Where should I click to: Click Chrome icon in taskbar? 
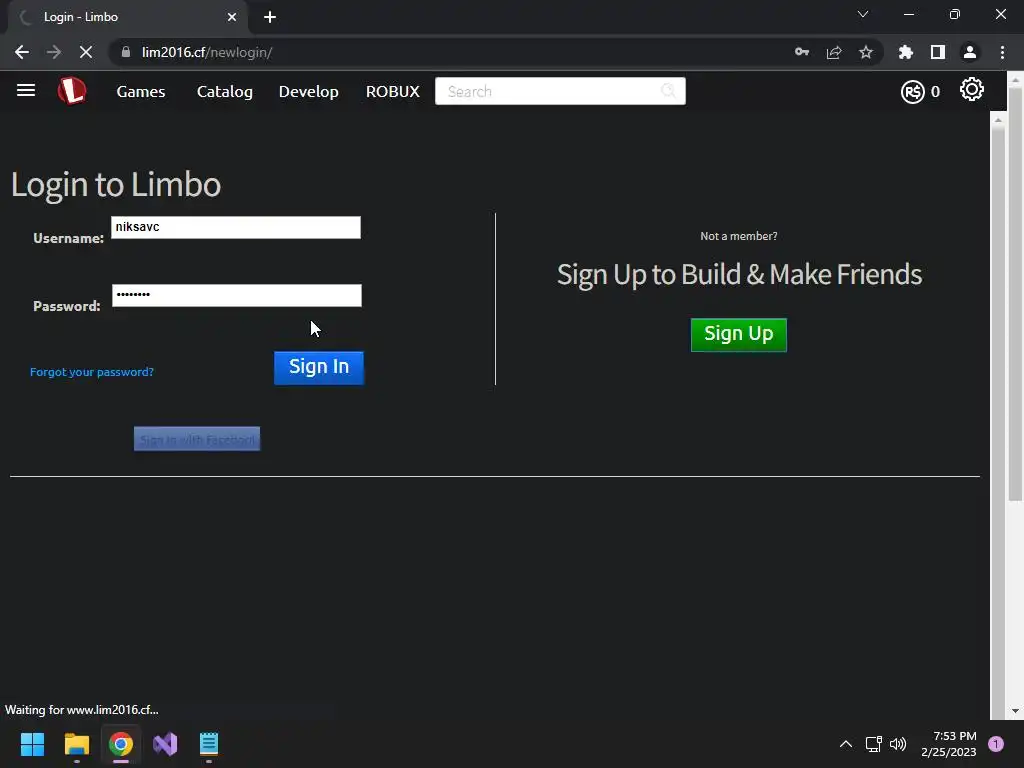pyautogui.click(x=121, y=744)
